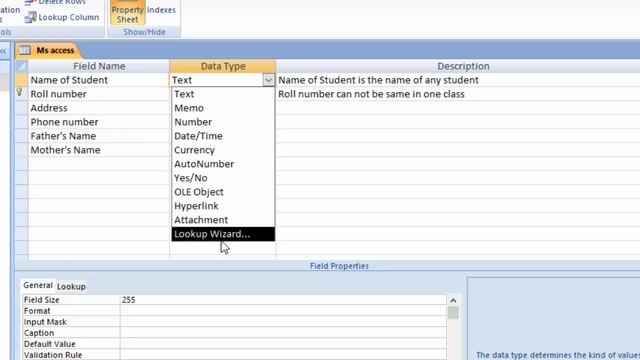The width and height of the screenshot is (640, 360).
Task: Click the Data Type column header
Action: tap(223, 66)
